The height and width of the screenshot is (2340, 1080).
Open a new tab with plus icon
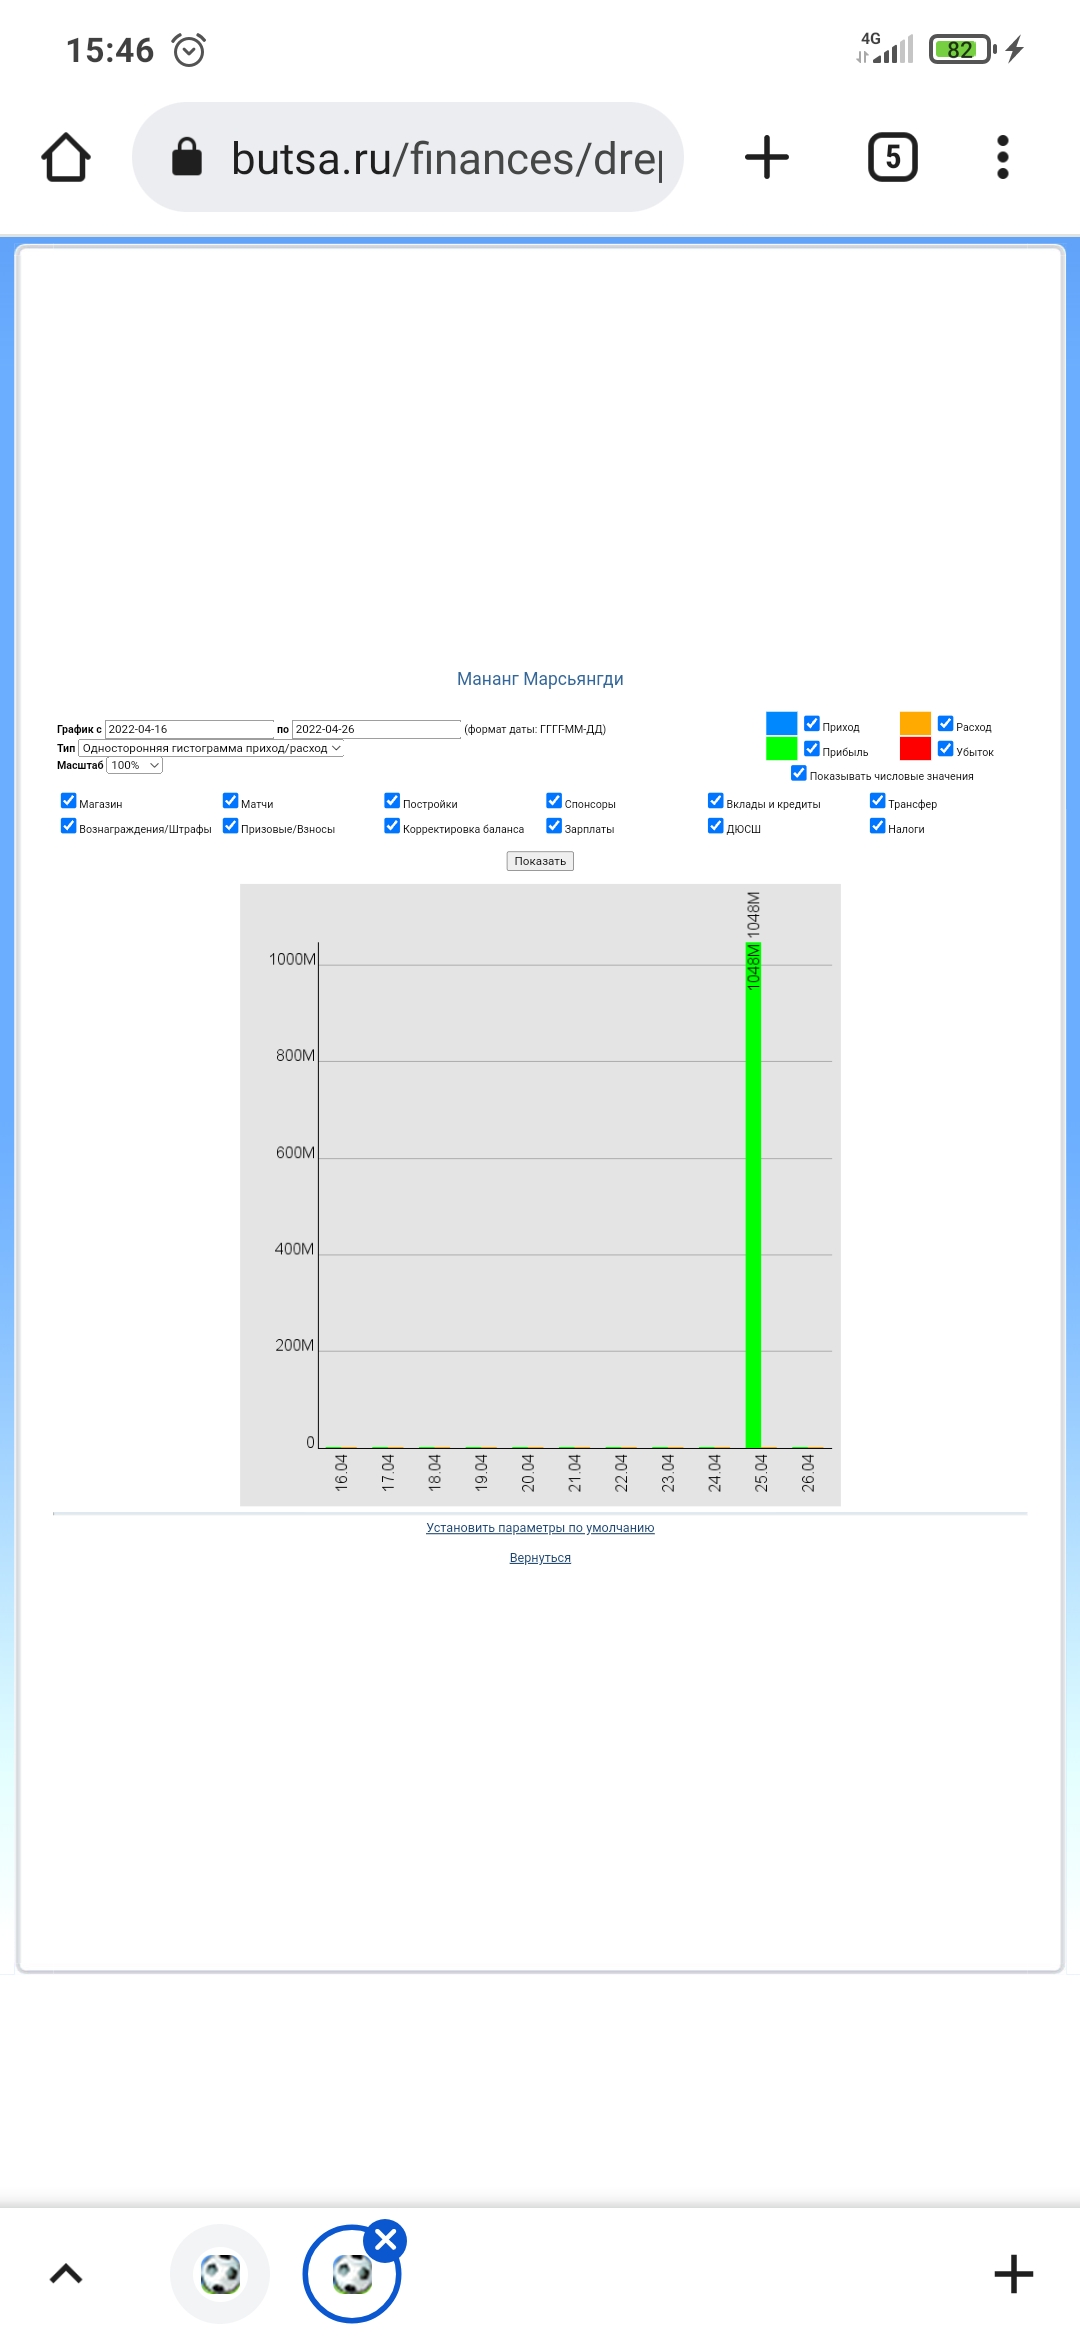tap(767, 158)
